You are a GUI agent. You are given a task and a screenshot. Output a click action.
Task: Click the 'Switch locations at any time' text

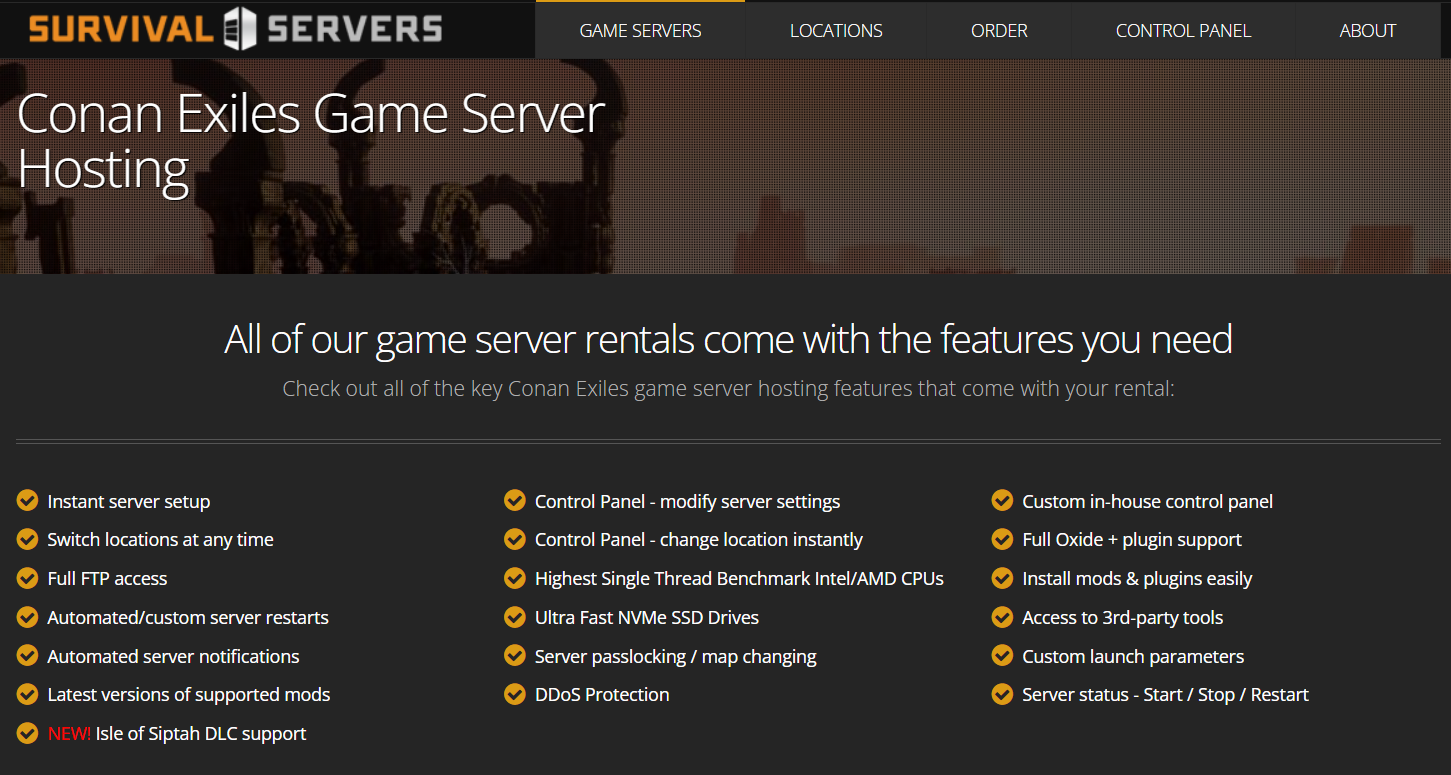[160, 540]
